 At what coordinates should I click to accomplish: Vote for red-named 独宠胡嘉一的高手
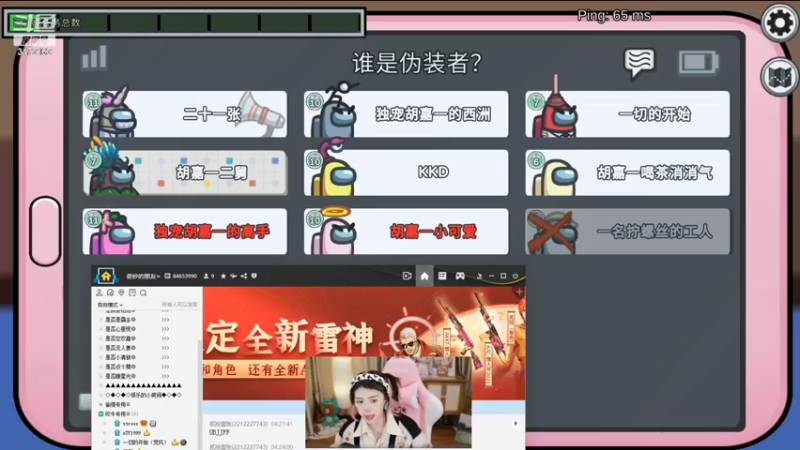click(185, 231)
